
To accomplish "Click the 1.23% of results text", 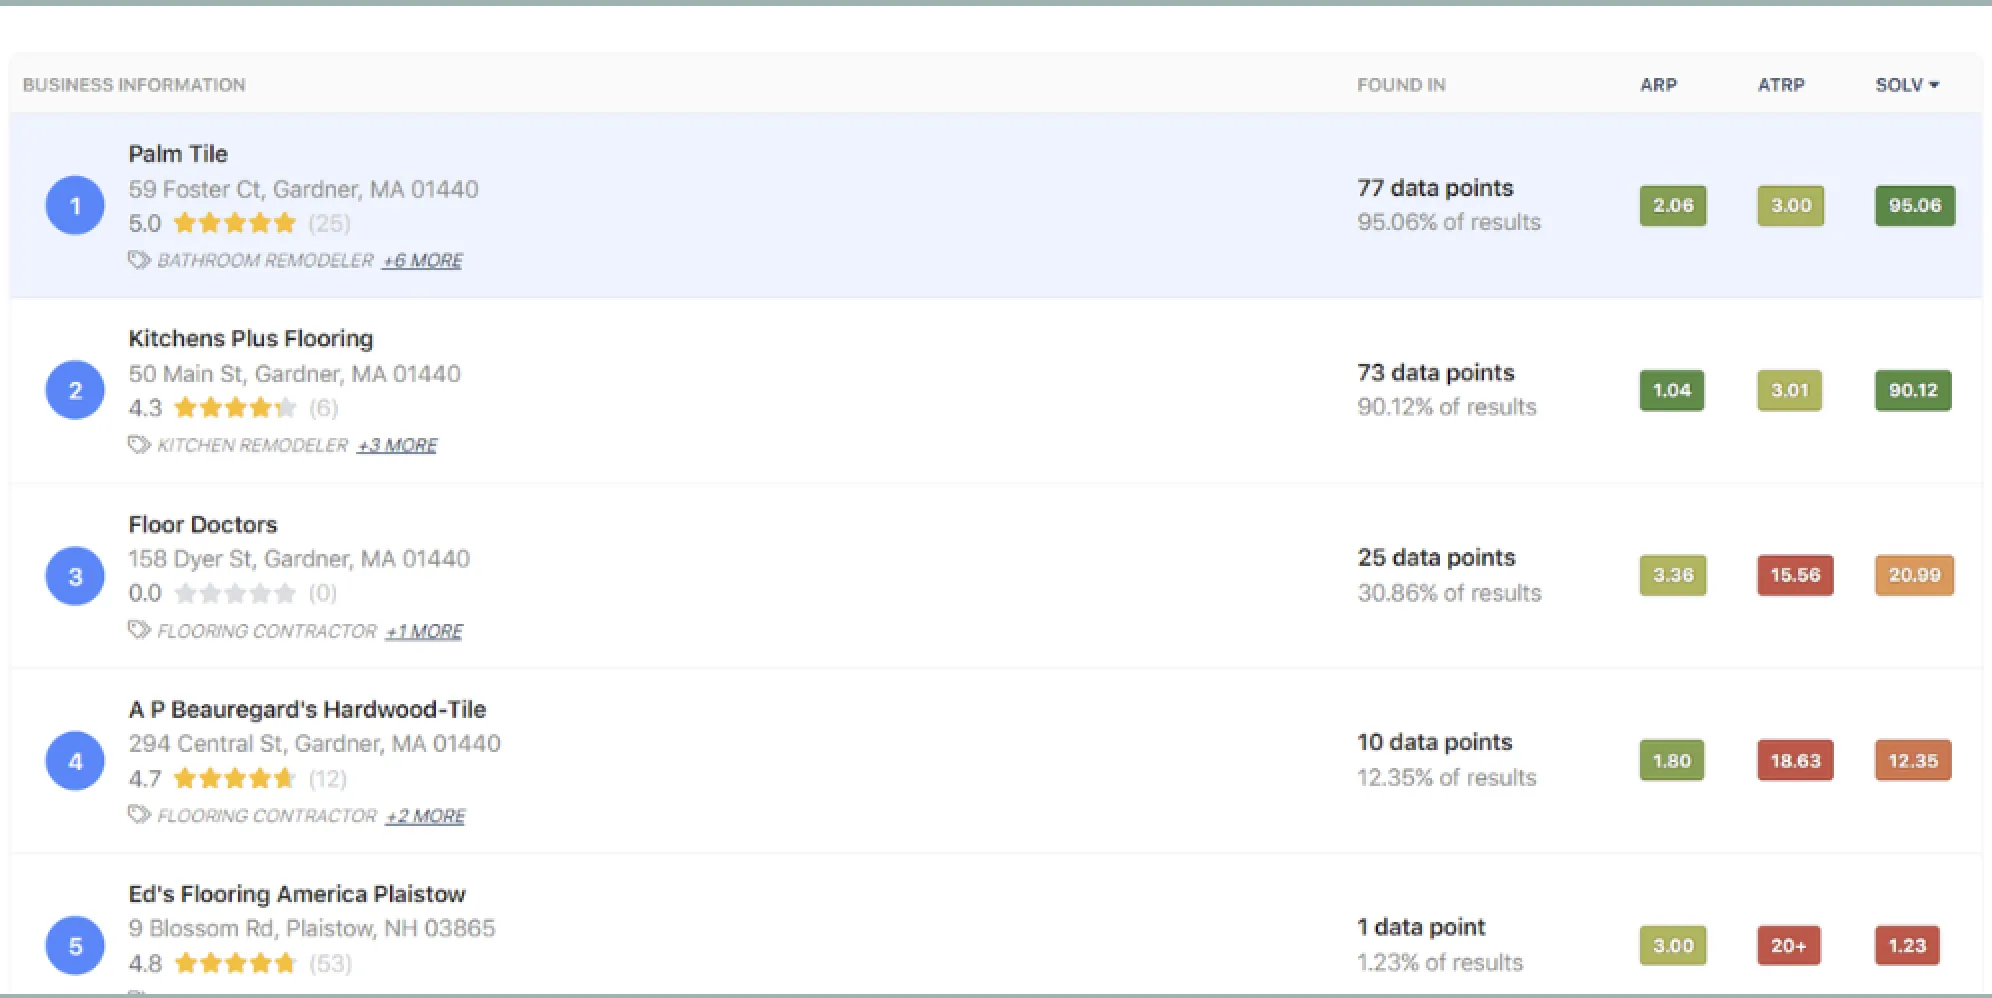I will click(1440, 963).
